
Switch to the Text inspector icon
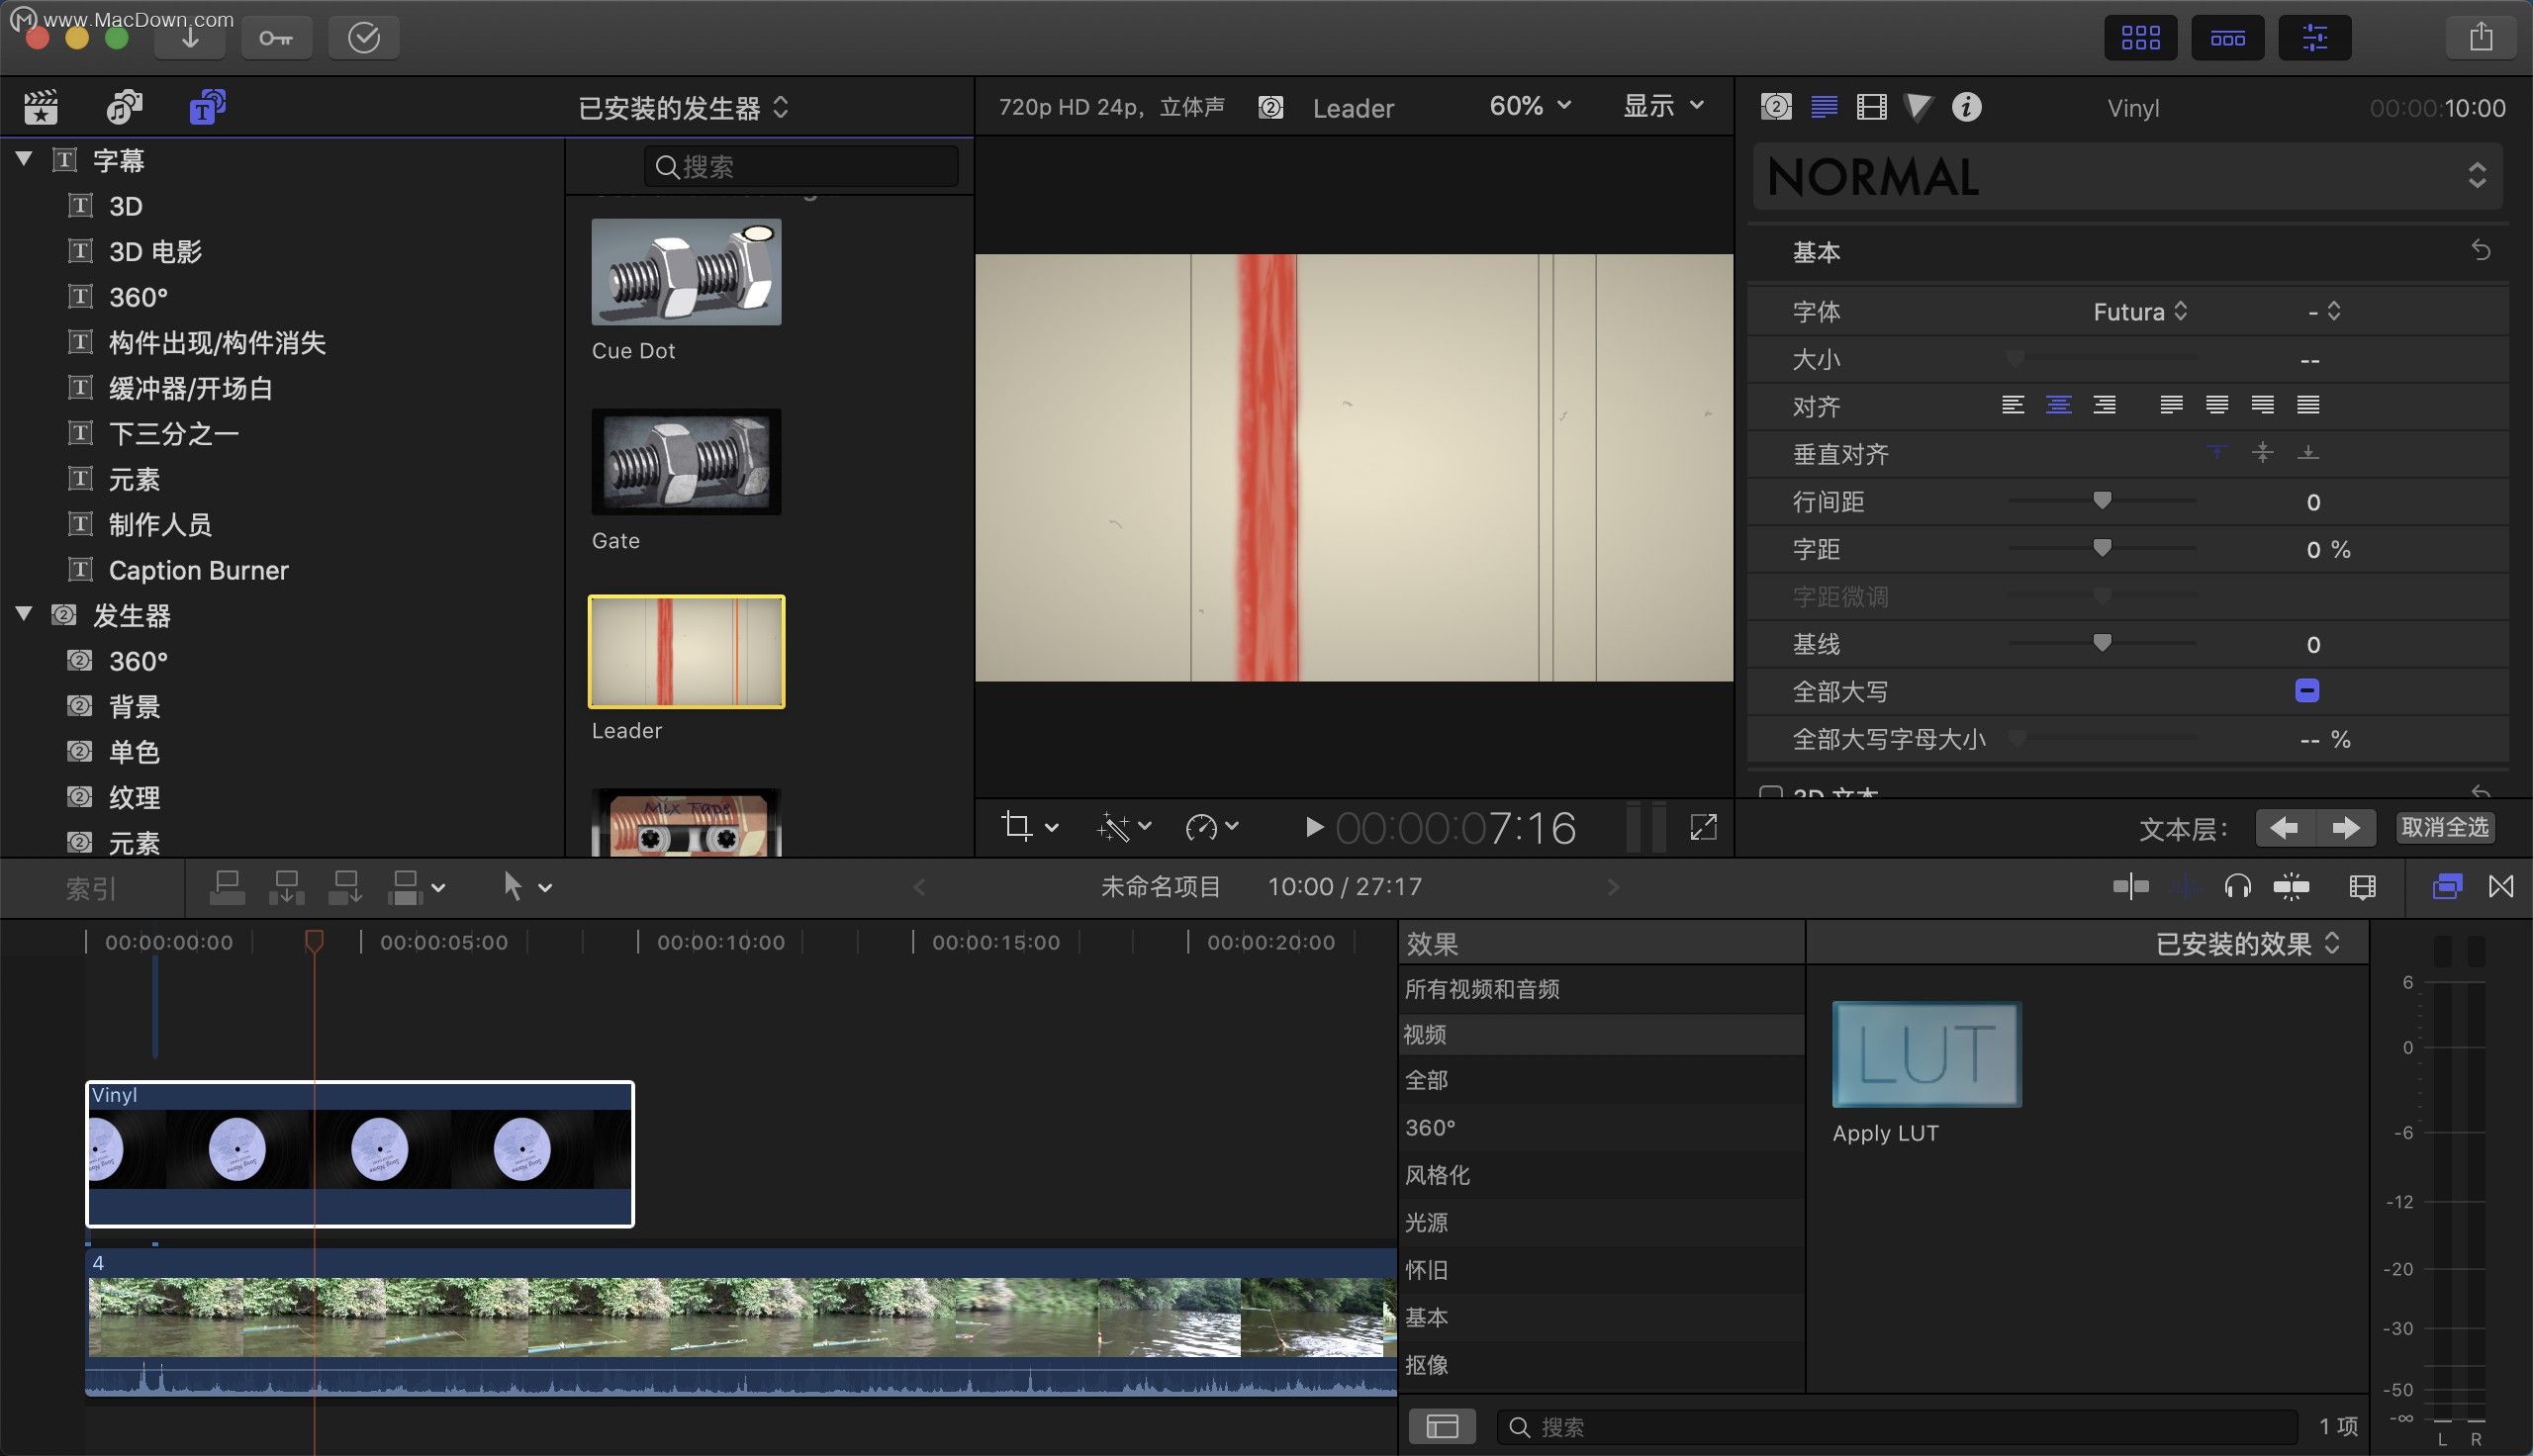point(1824,107)
